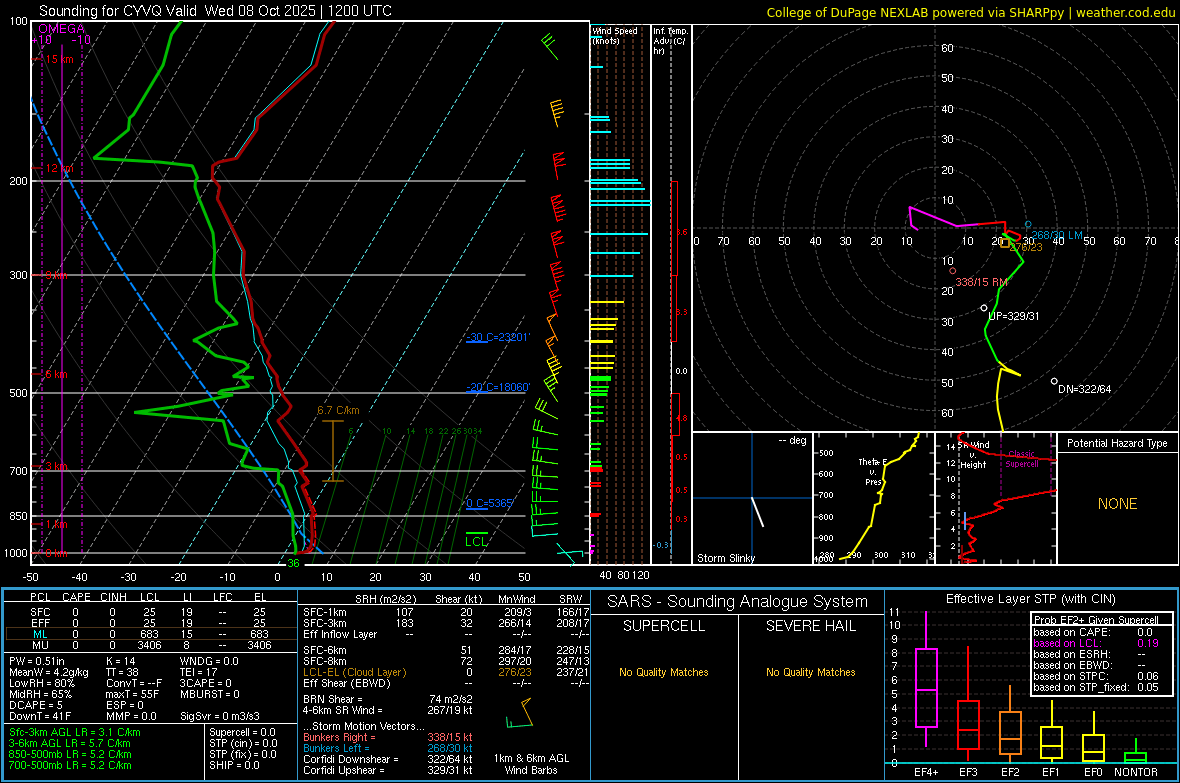Click the magenta 'based on LCL:' probability line
Image resolution: width=1180 pixels, height=783 pixels.
[x=1096, y=643]
